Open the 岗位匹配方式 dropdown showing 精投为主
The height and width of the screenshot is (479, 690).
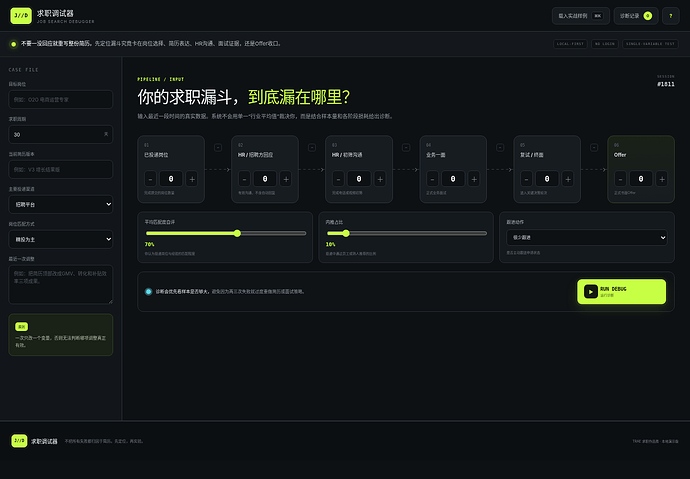[61, 239]
